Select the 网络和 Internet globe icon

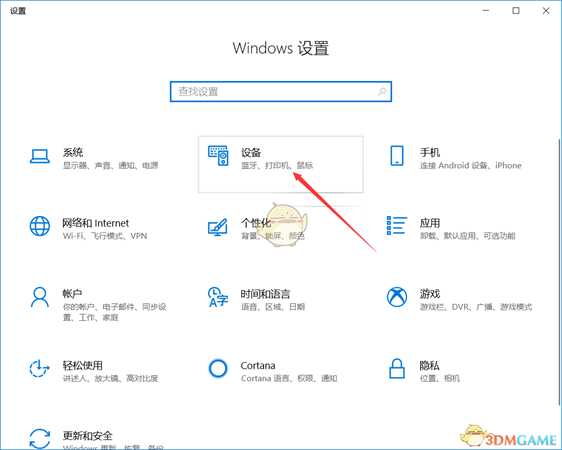(x=39, y=226)
